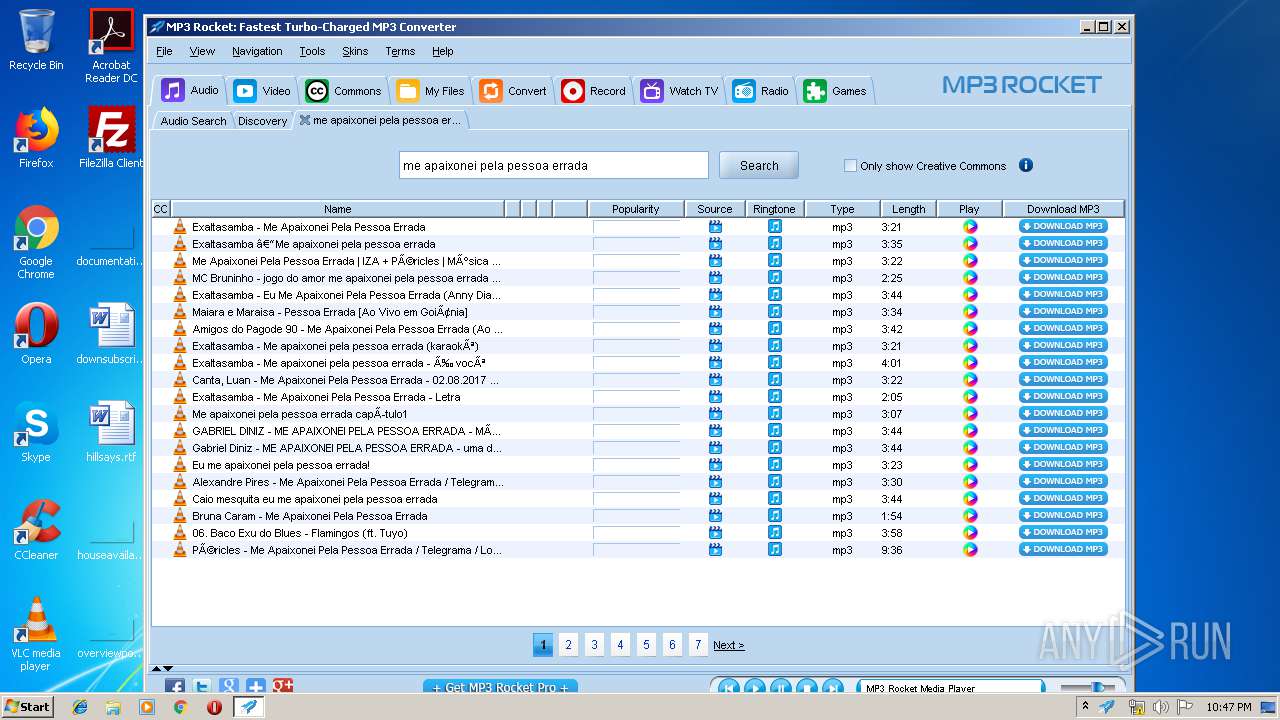Download MP3 for 06. Baco Exu do Blues

[1063, 532]
